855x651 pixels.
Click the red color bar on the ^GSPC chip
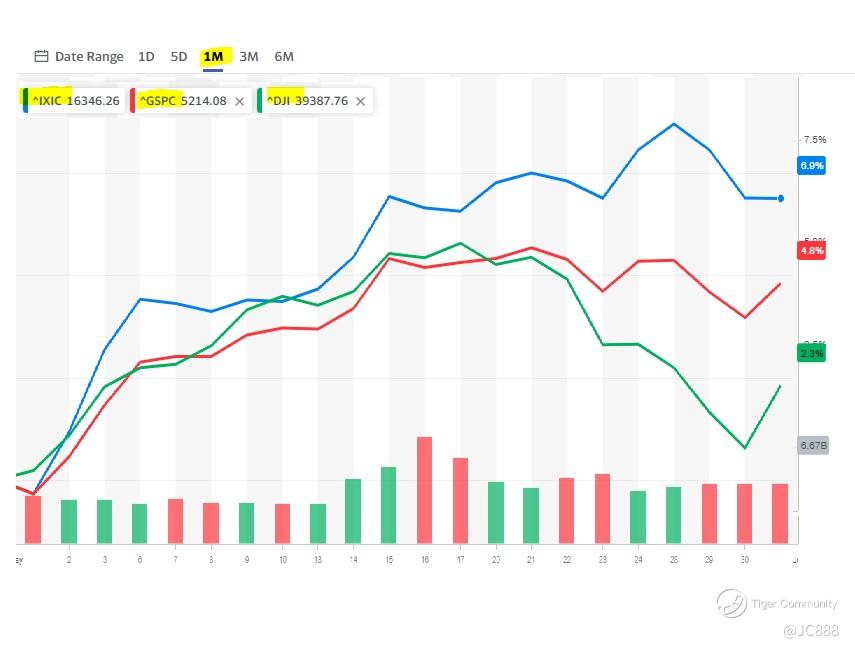tap(133, 101)
